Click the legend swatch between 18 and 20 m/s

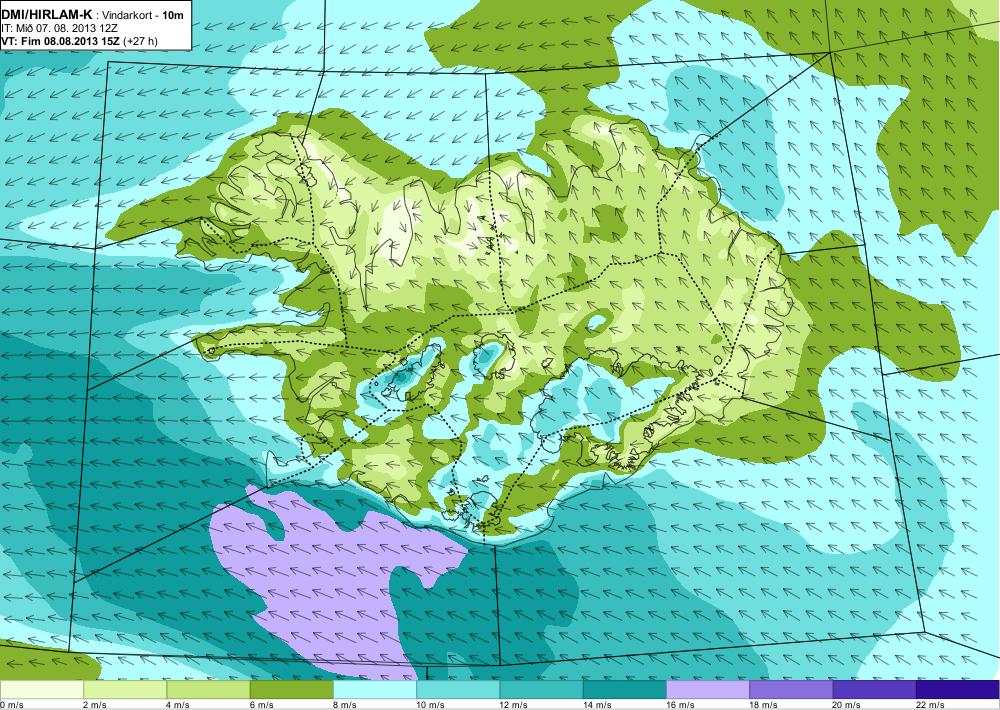(x=791, y=690)
